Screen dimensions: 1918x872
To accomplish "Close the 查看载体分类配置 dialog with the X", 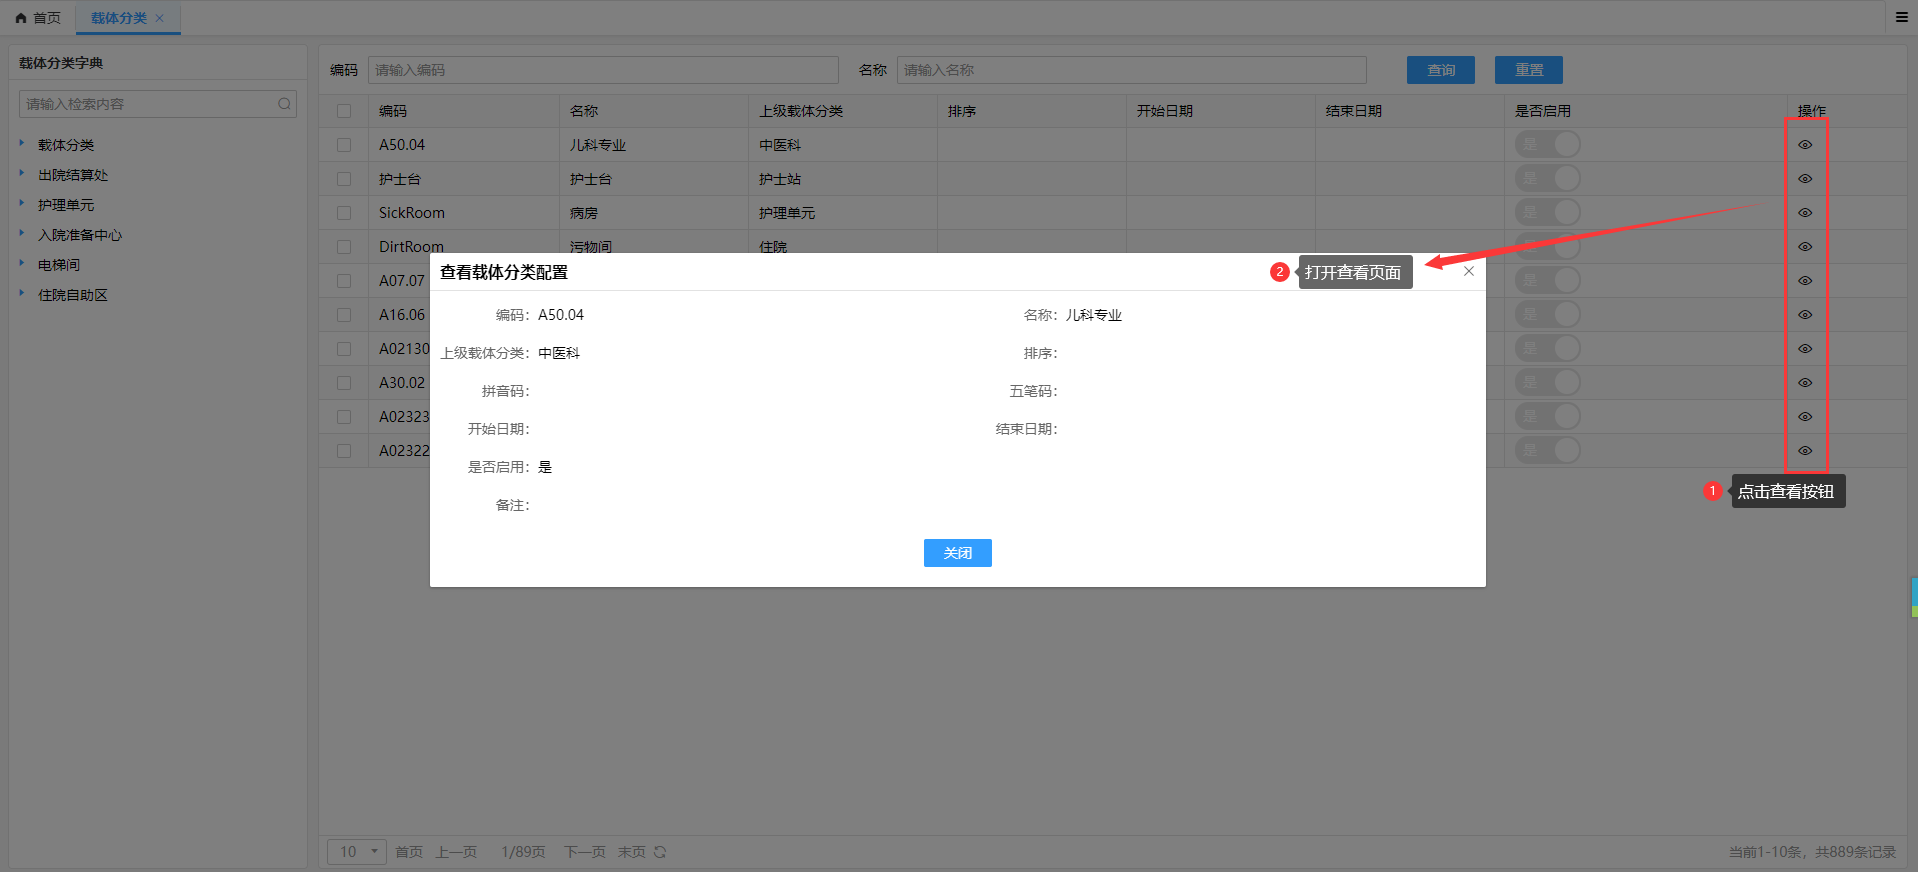I will pyautogui.click(x=1468, y=271).
